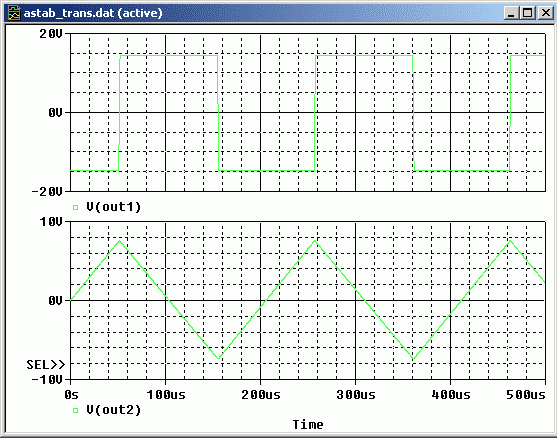This screenshot has height=438, width=557.
Task: Click the green V(out2) trace marker symbol
Action: coord(75,410)
